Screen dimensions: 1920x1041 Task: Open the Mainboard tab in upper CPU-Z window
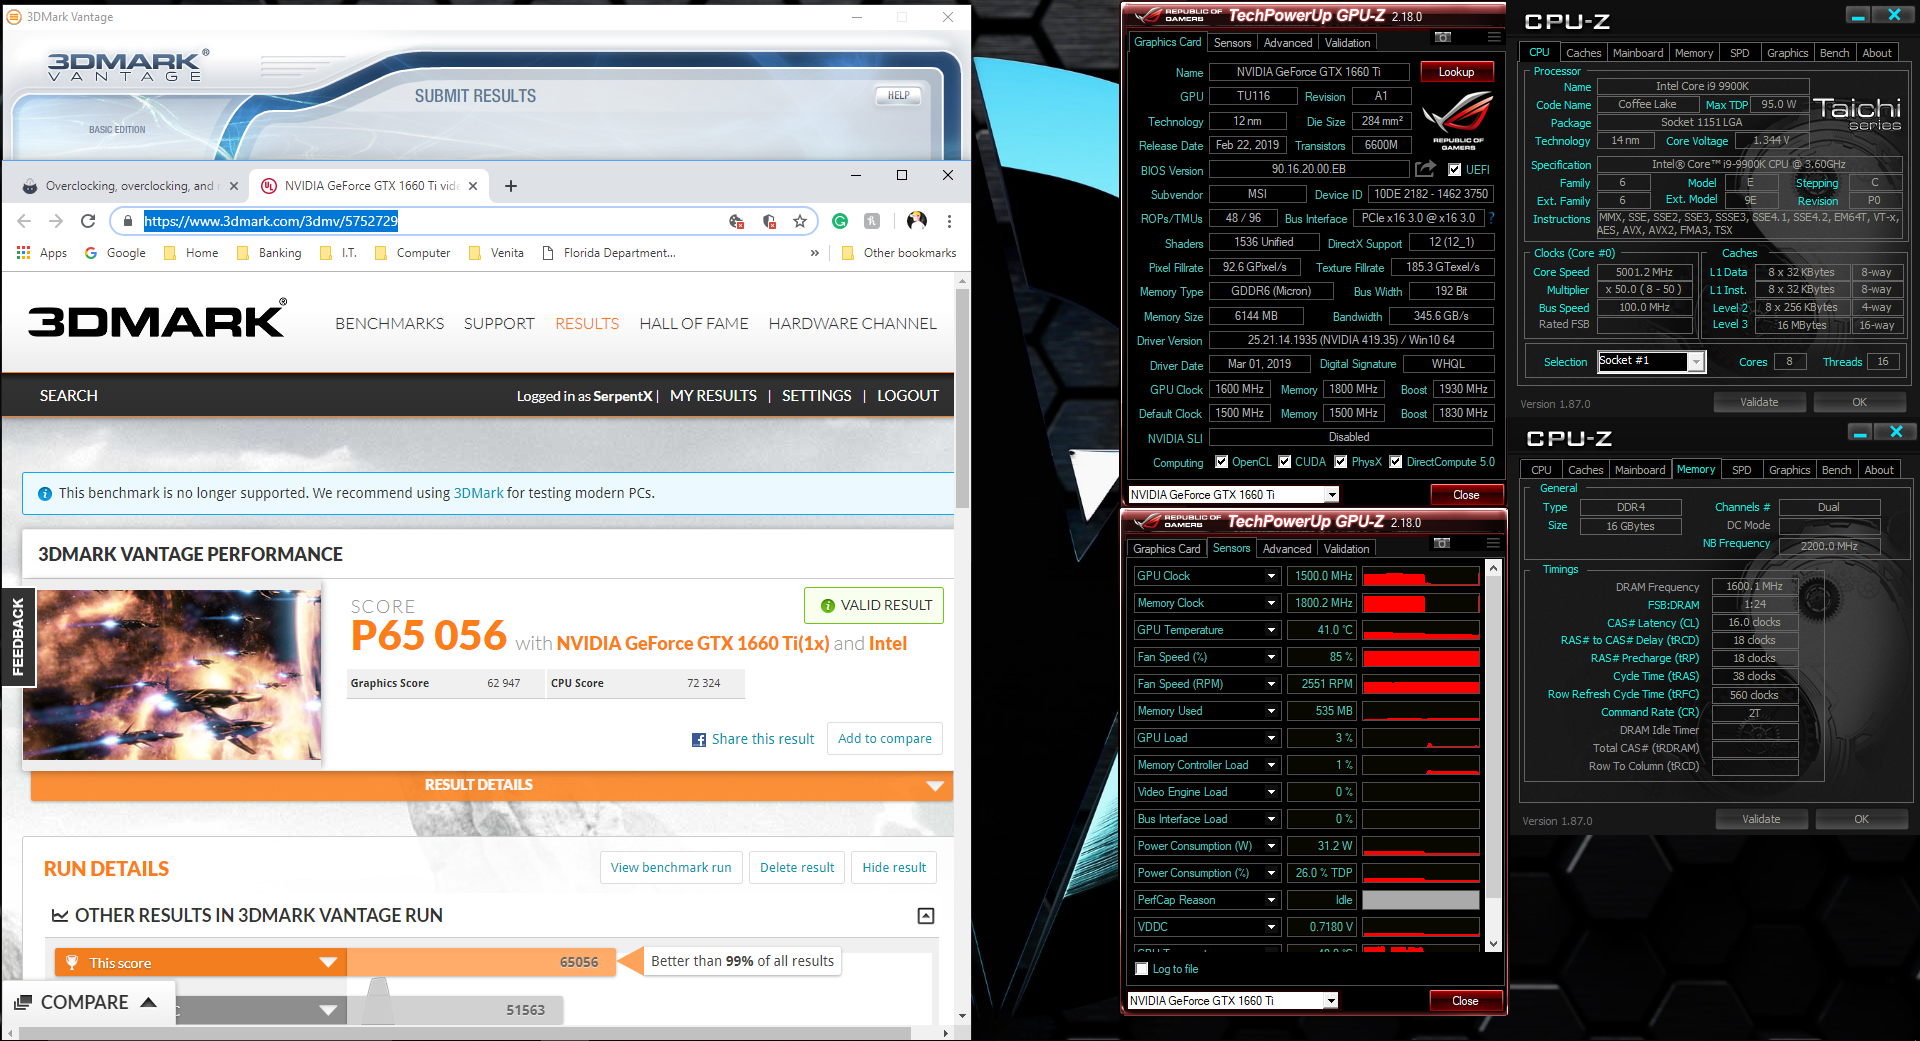tap(1638, 53)
